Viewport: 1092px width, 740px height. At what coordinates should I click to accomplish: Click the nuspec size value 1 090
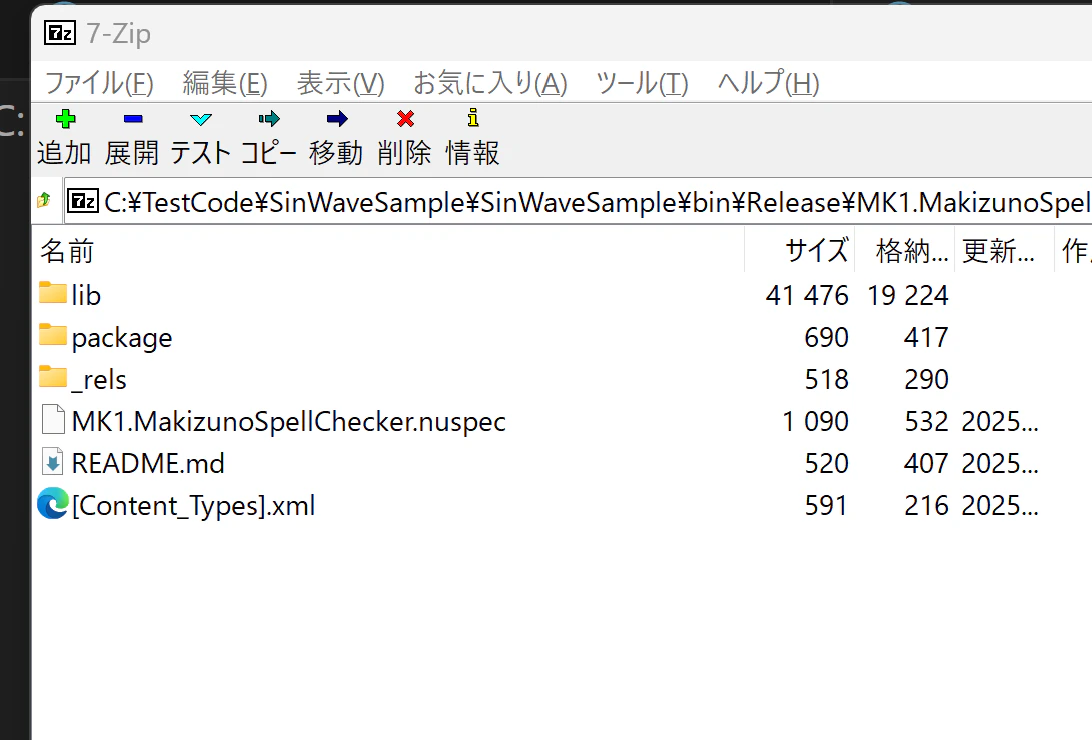coord(816,421)
